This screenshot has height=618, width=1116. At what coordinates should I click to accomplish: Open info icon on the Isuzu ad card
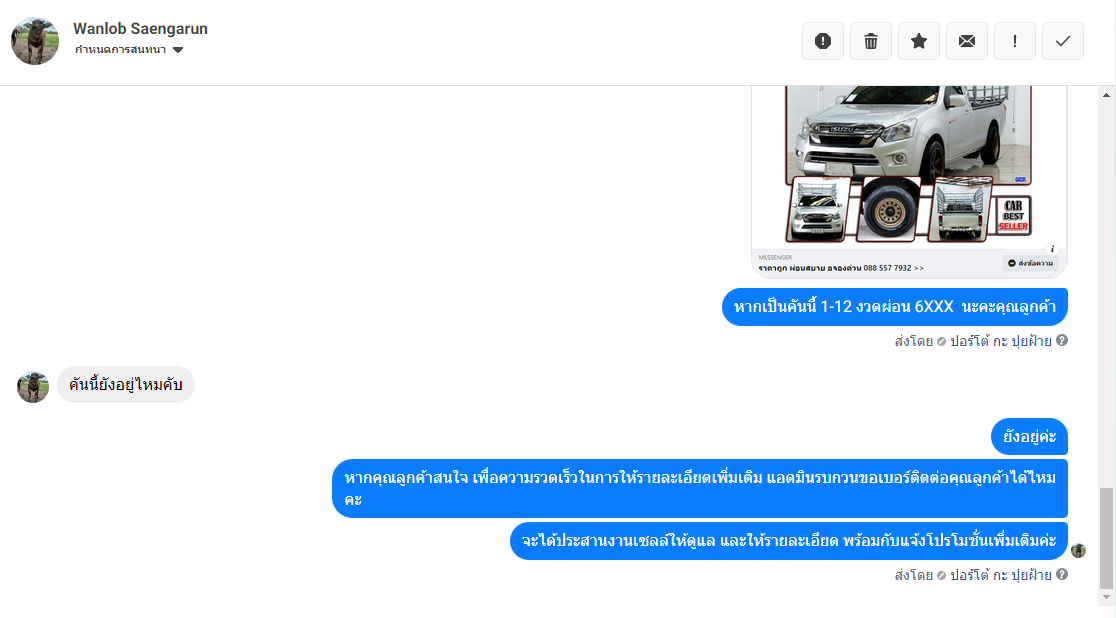(x=1052, y=249)
